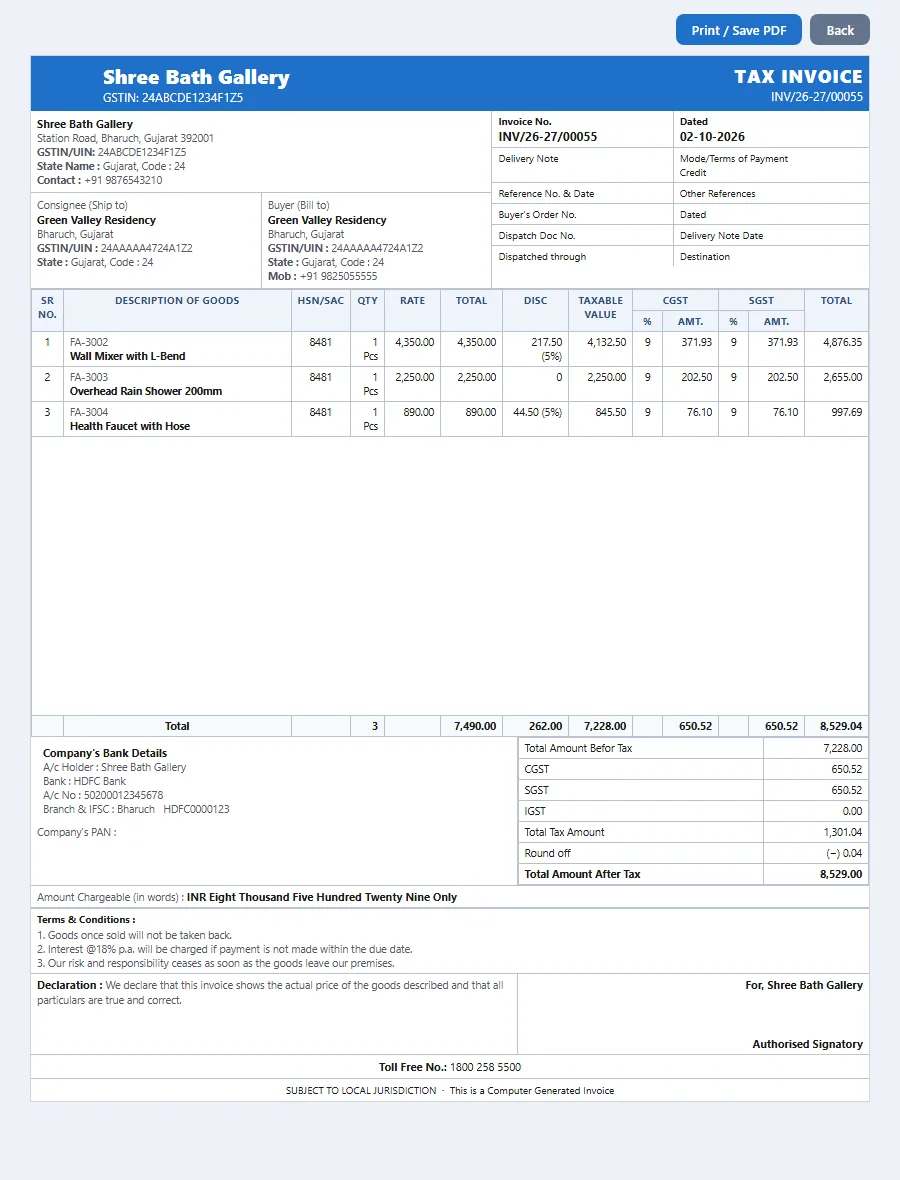Select the Wall Mixer with L-Bend item
Viewport: 900px width, 1180px height.
(x=127, y=356)
